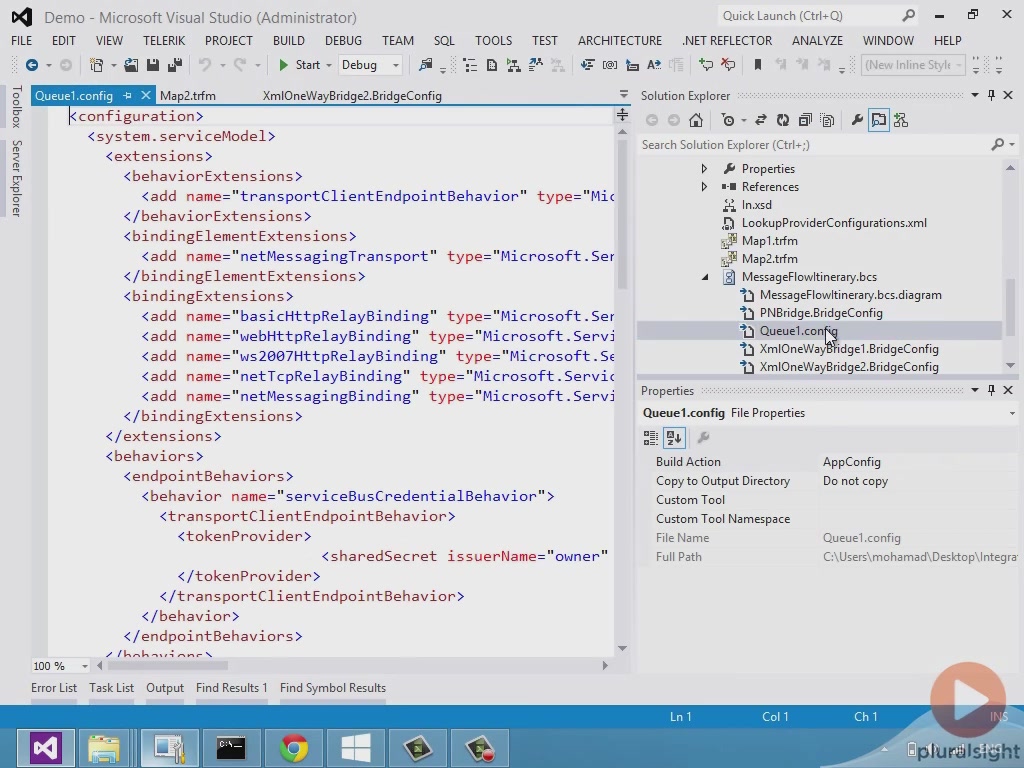
Task: Switch to the Map2.trfm editor tab
Action: click(x=187, y=96)
